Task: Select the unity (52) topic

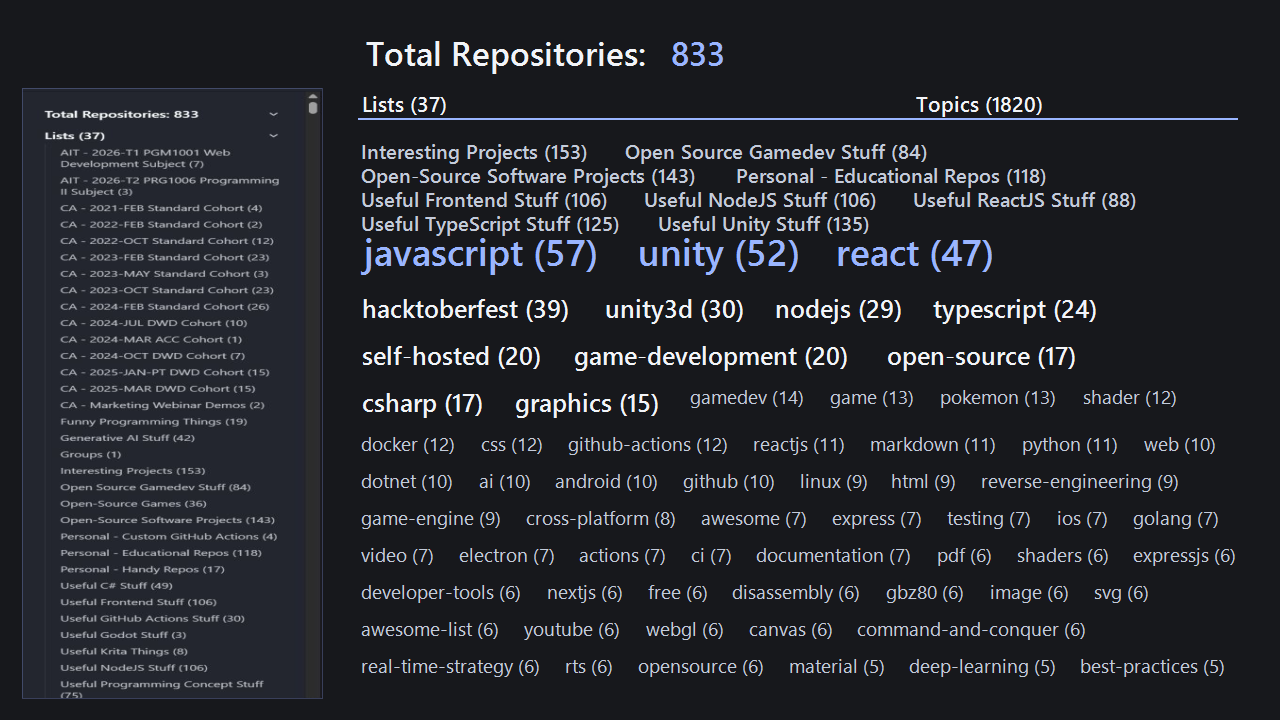Action: (x=719, y=254)
